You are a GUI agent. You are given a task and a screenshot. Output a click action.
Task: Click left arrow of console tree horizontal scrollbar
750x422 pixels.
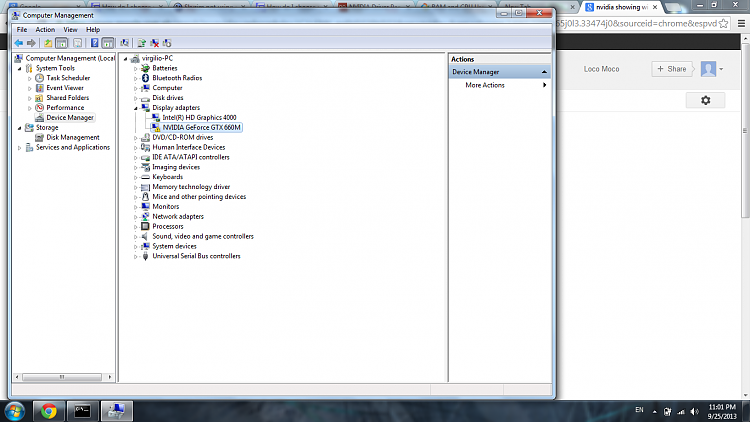click(x=17, y=377)
